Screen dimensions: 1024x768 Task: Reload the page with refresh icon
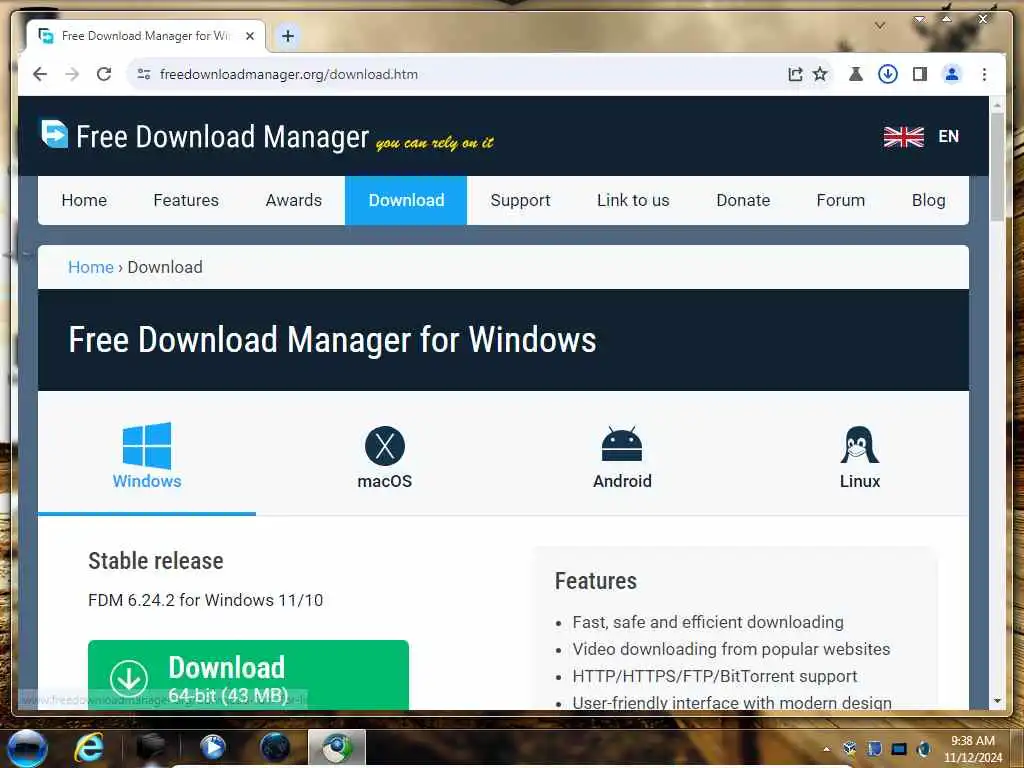tap(104, 74)
